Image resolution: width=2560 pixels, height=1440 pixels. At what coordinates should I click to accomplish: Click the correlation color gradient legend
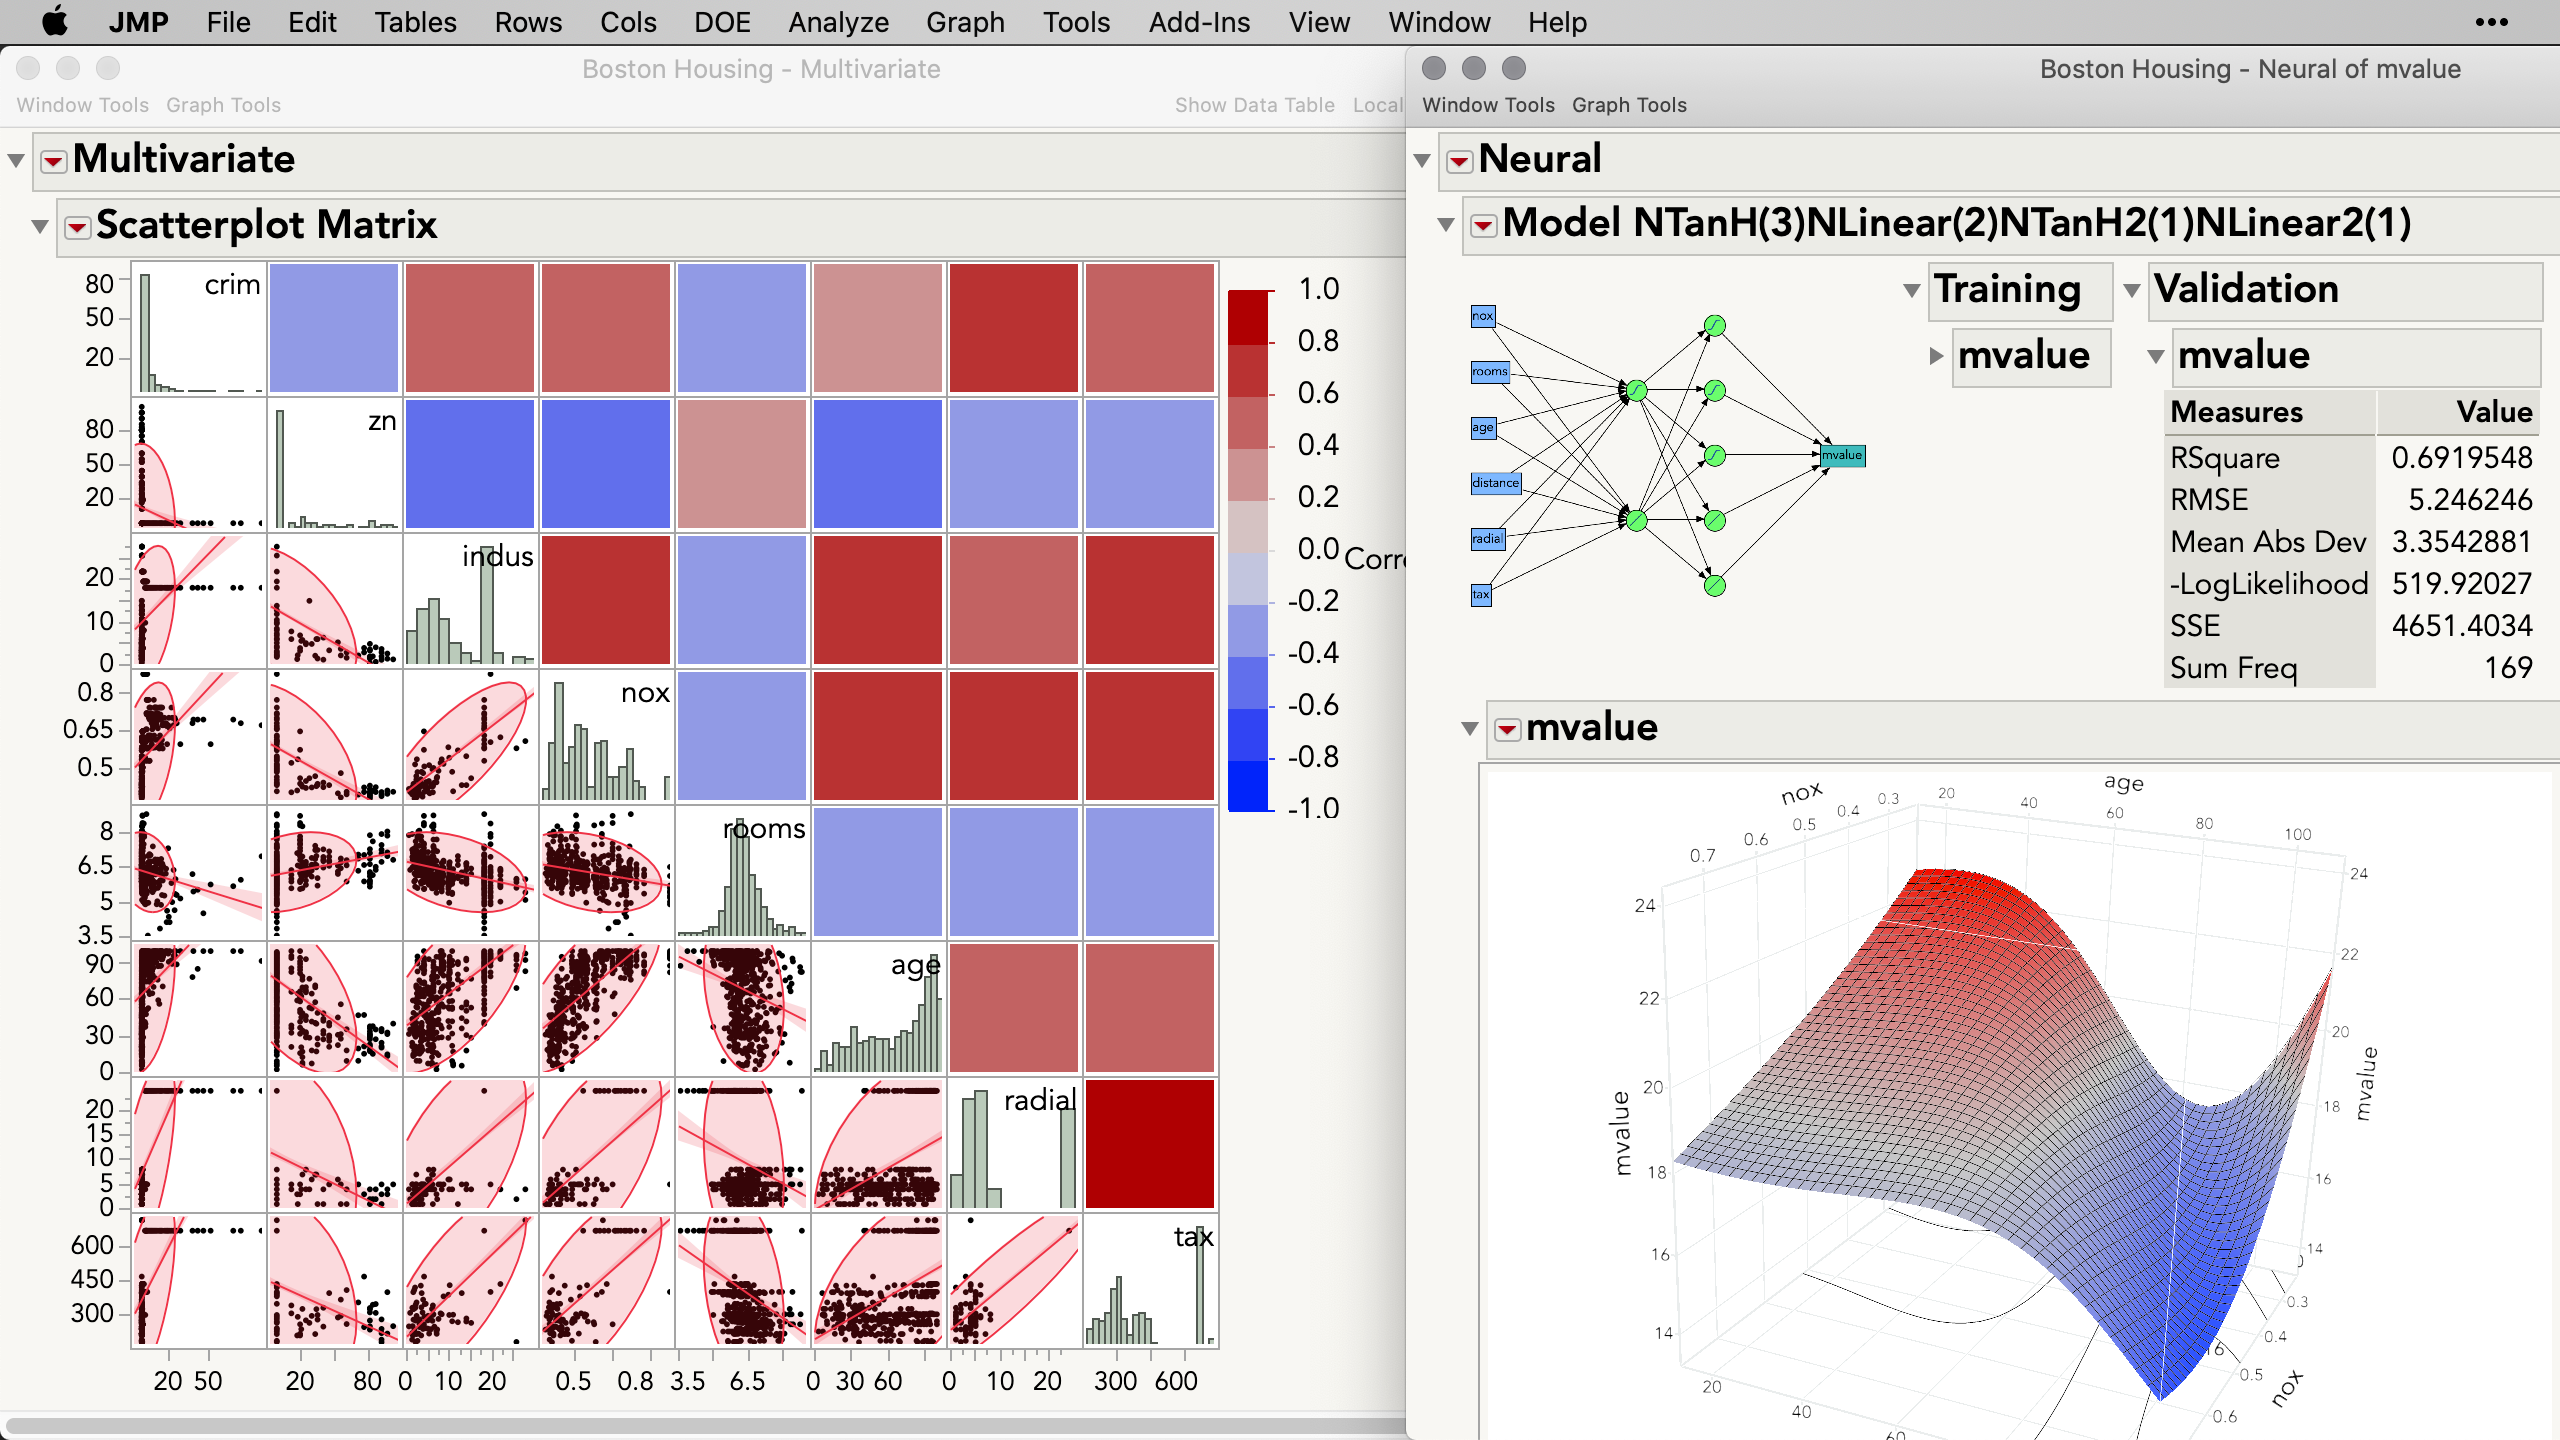(x=1248, y=548)
